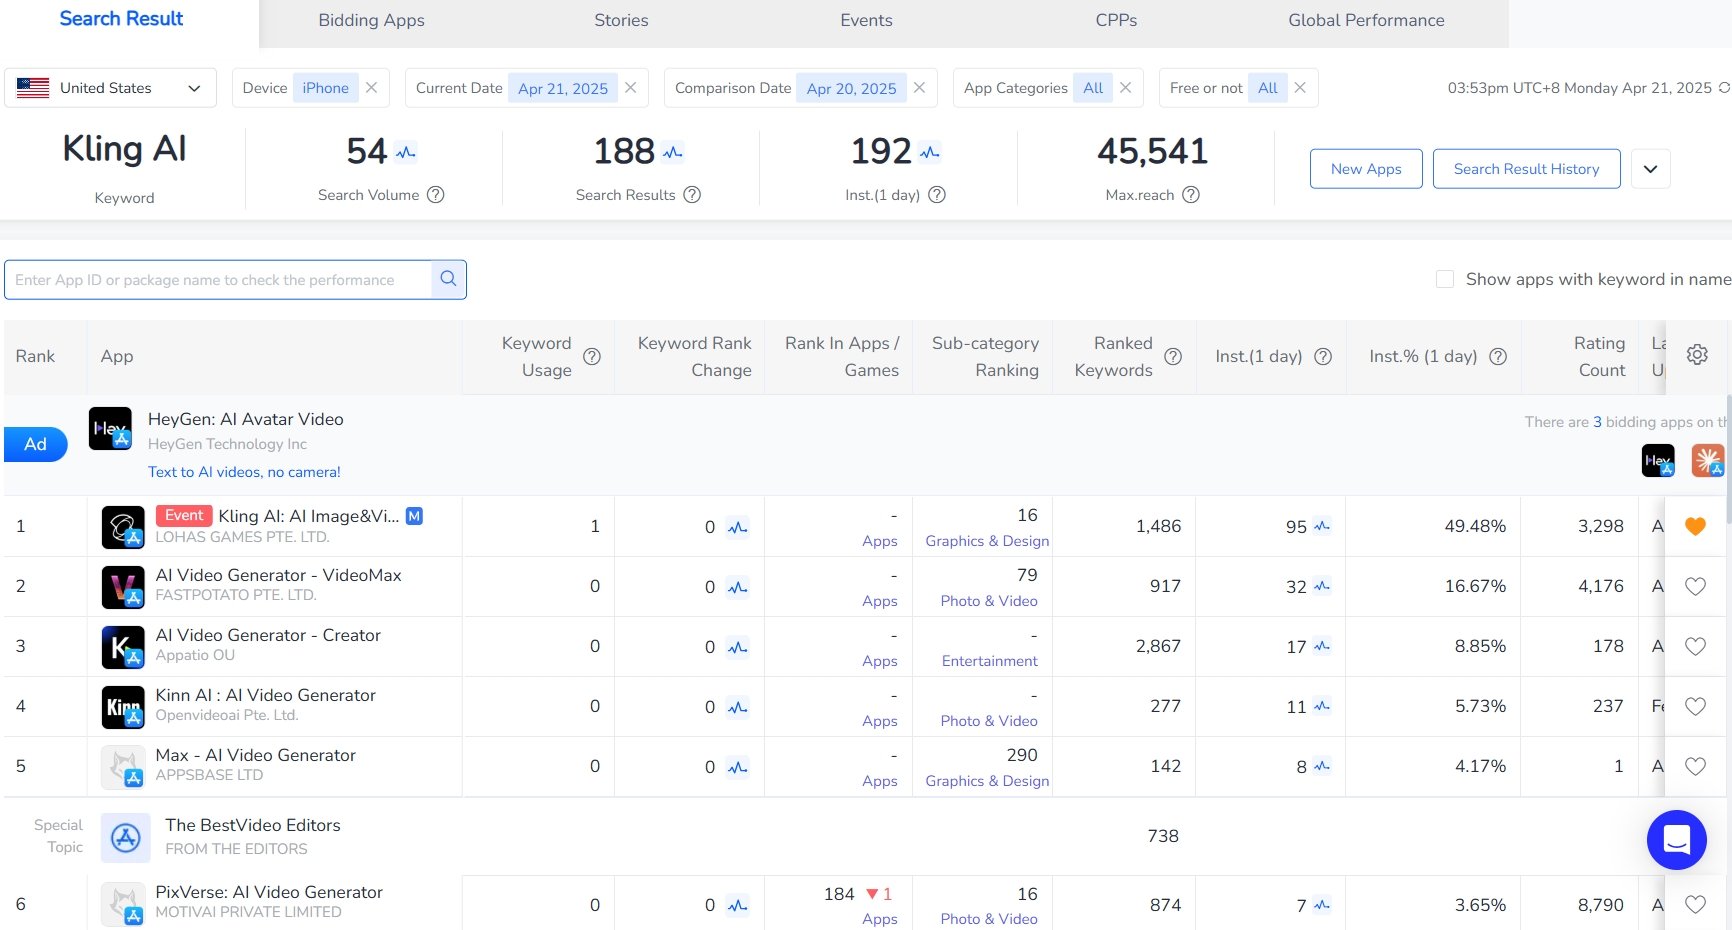Image resolution: width=1732 pixels, height=930 pixels.
Task: Click Keyword Usage column help icon
Action: click(x=592, y=357)
